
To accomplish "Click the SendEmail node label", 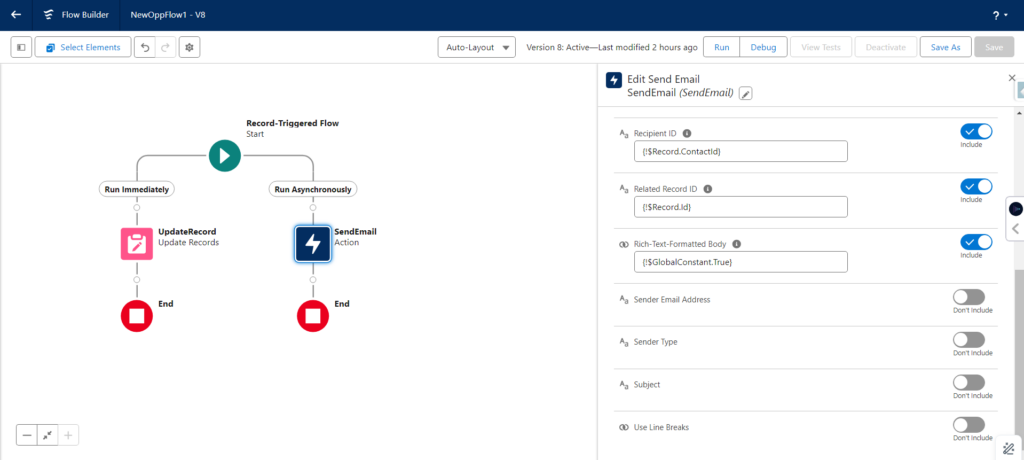I will (355, 231).
